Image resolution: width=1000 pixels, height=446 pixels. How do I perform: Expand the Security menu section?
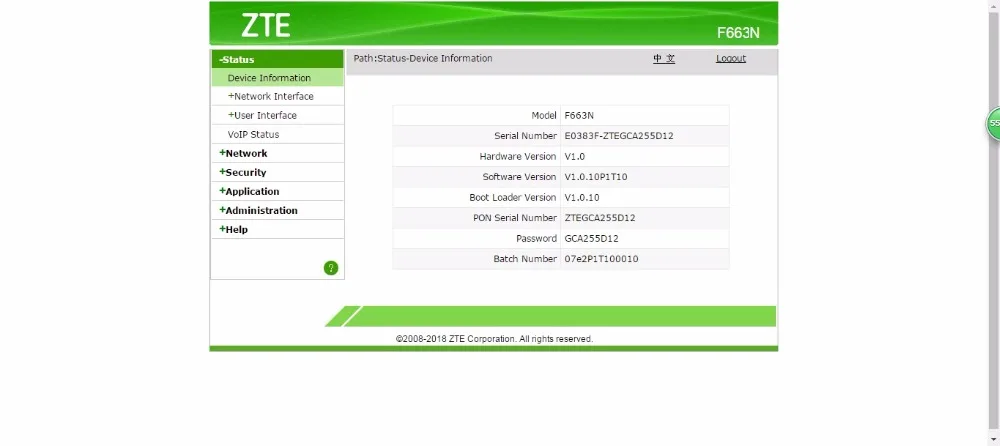click(242, 172)
